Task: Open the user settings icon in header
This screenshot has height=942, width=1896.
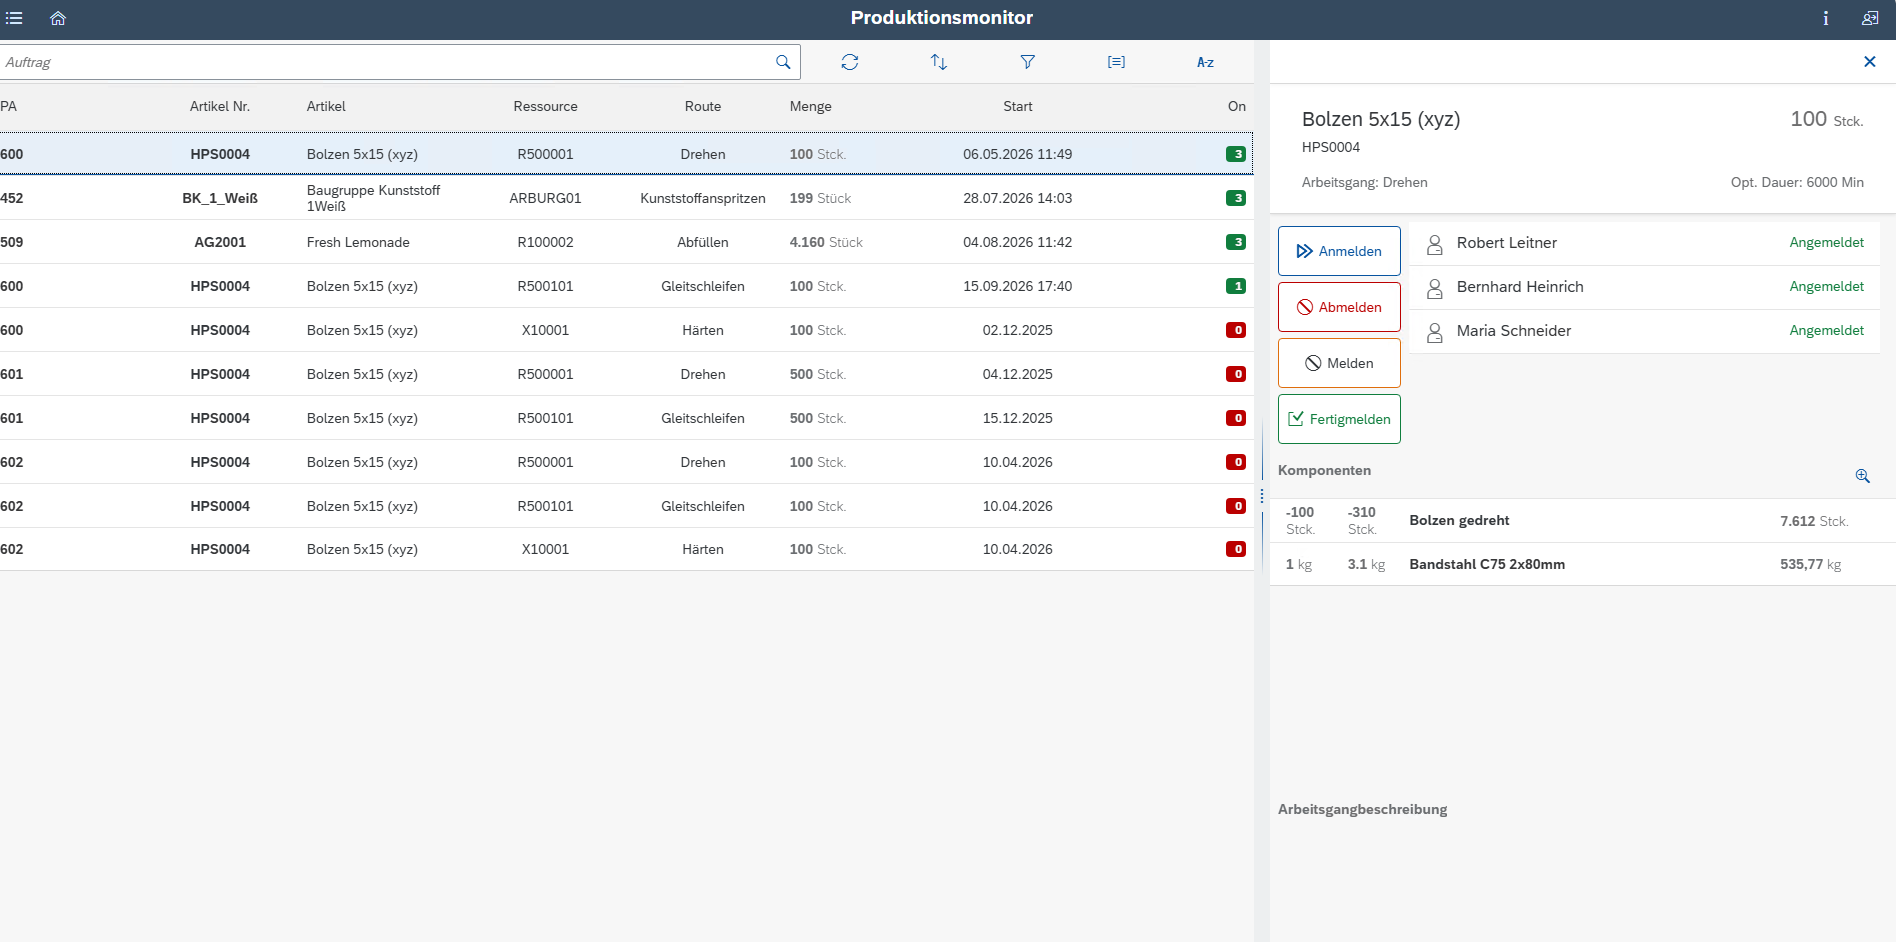Action: pyautogui.click(x=1870, y=18)
